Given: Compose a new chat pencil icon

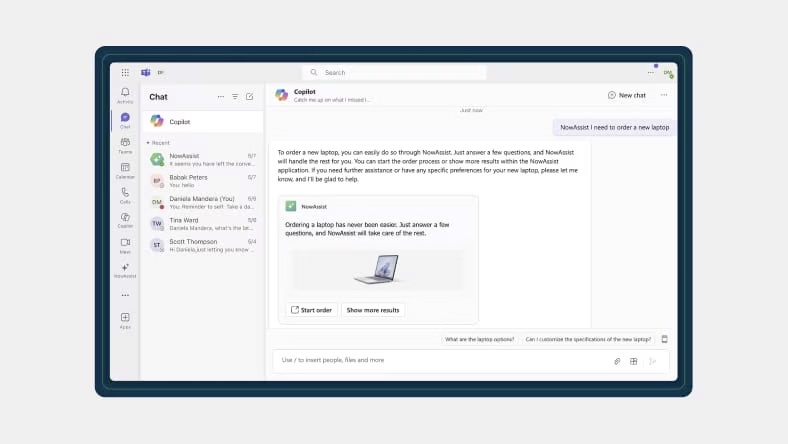Looking at the screenshot, I should point(250,97).
